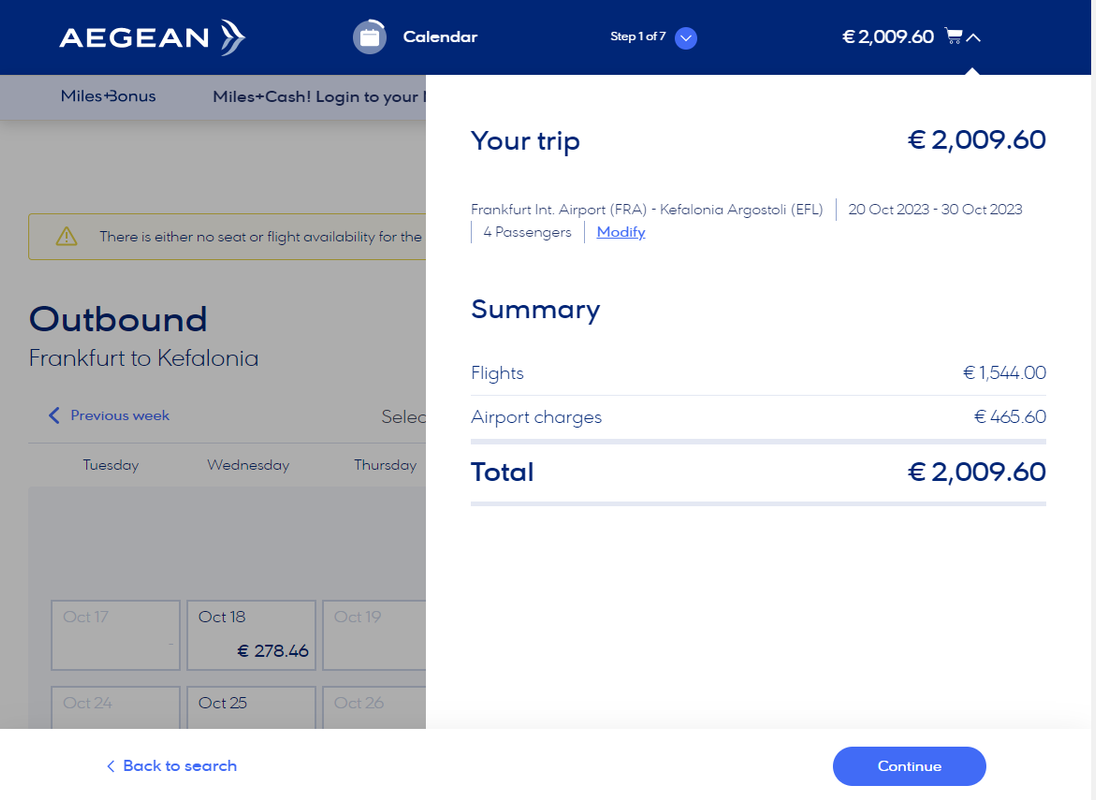Click the € 2,009.60 total in the header

tap(887, 37)
